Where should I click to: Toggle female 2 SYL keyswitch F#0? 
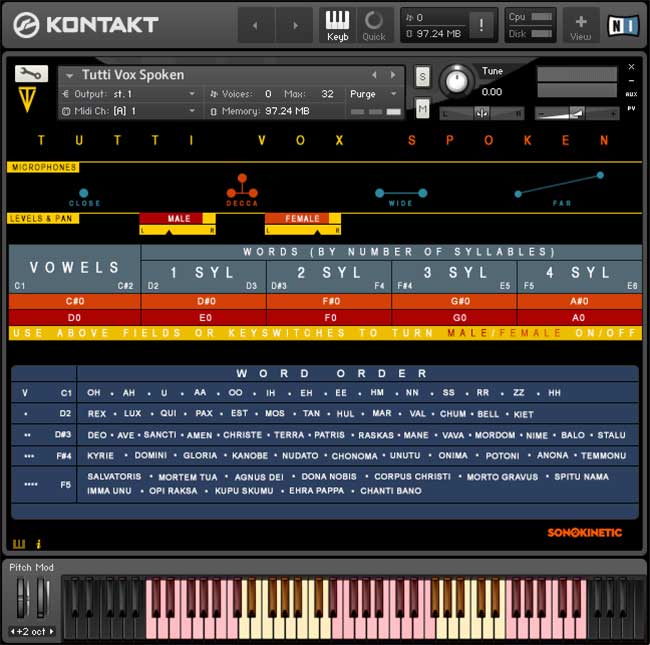click(329, 301)
